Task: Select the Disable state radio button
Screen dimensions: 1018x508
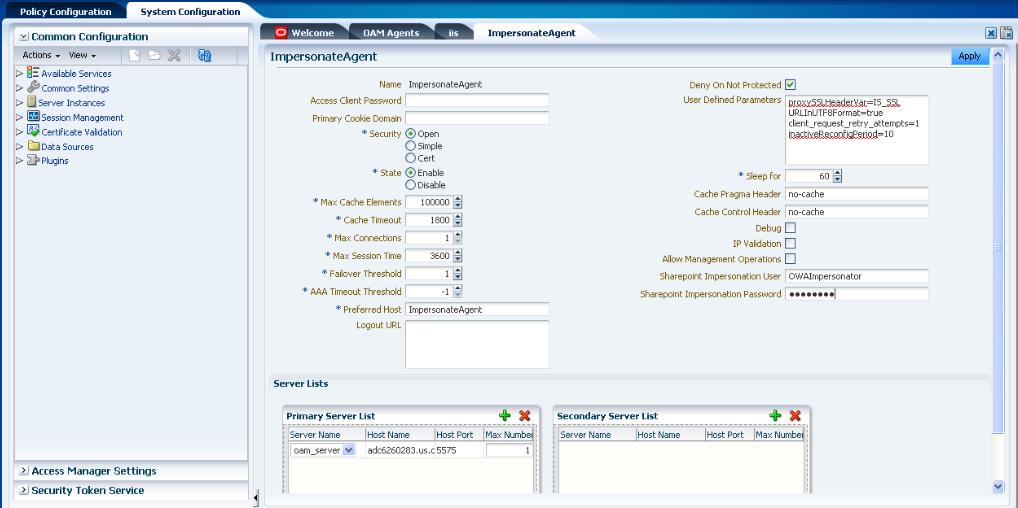Action: [x=410, y=185]
